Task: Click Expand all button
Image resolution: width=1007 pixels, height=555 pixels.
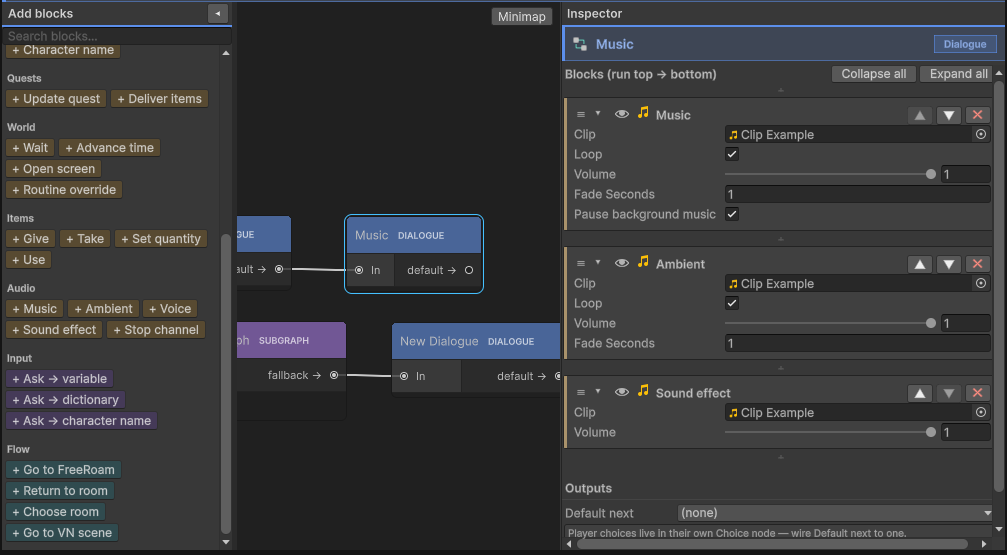Action: pos(958,74)
